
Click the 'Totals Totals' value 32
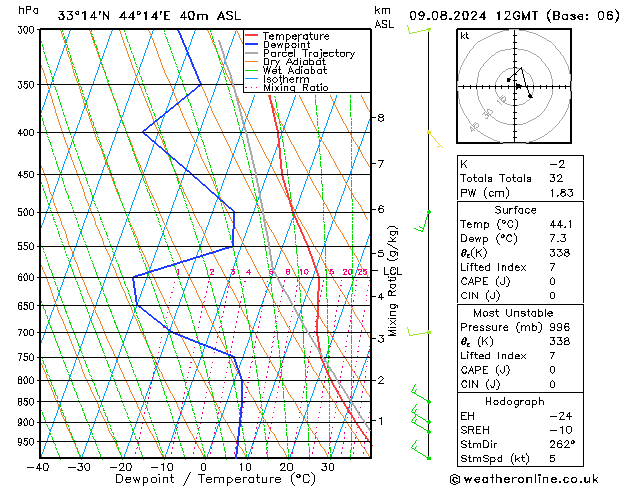click(556, 178)
